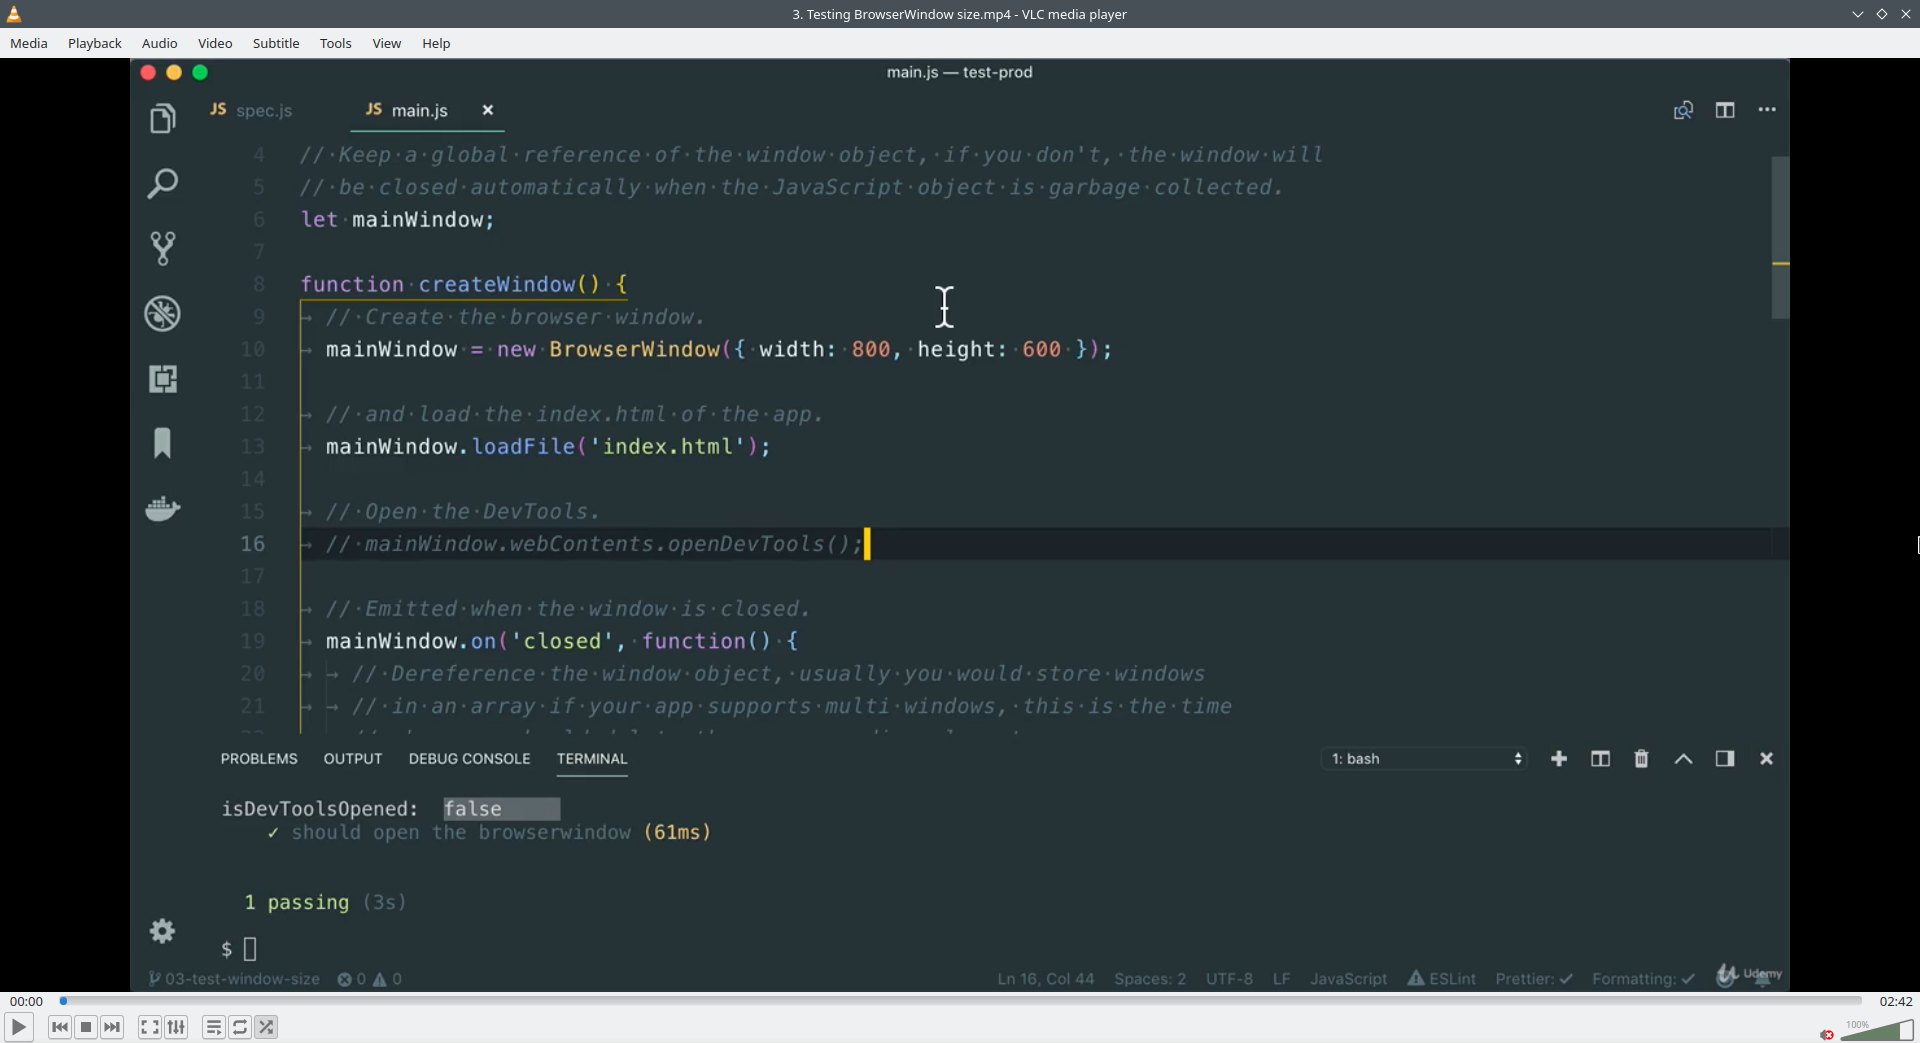Open the Docker whale icon in the sidebar
The image size is (1920, 1043).
click(x=162, y=508)
